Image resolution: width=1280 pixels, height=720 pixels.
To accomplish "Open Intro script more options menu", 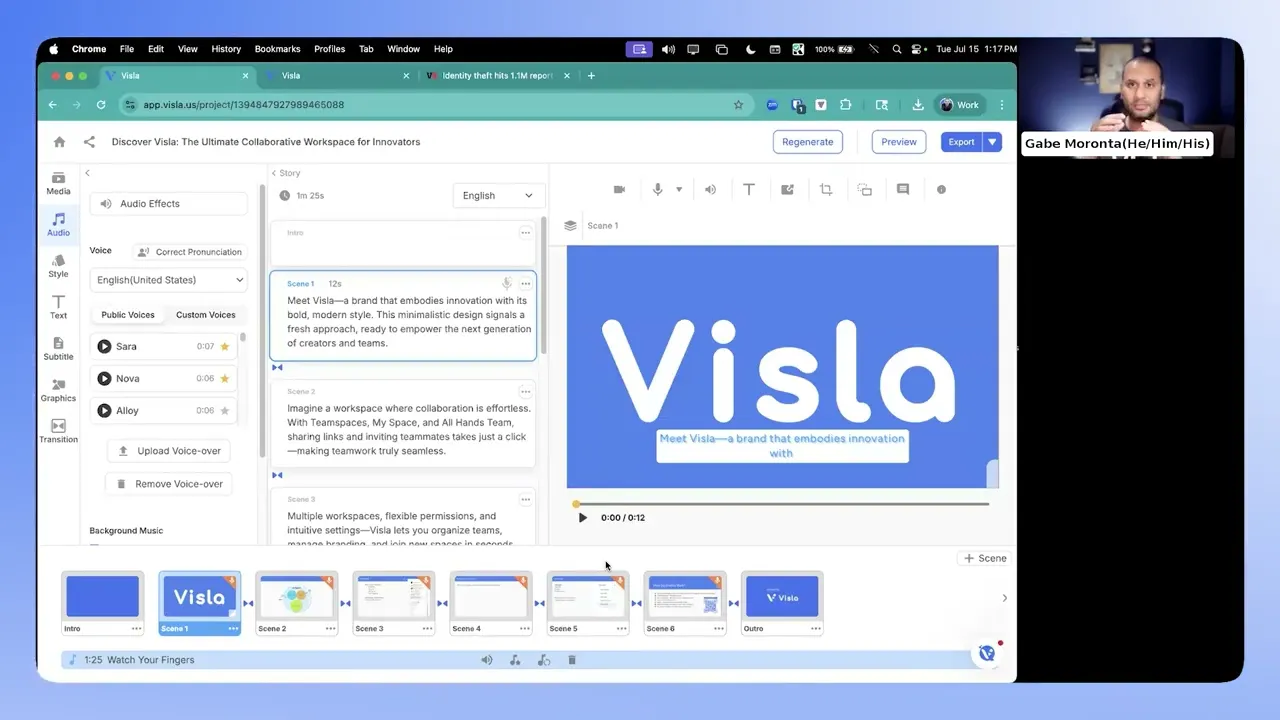I will pyautogui.click(x=525, y=233).
